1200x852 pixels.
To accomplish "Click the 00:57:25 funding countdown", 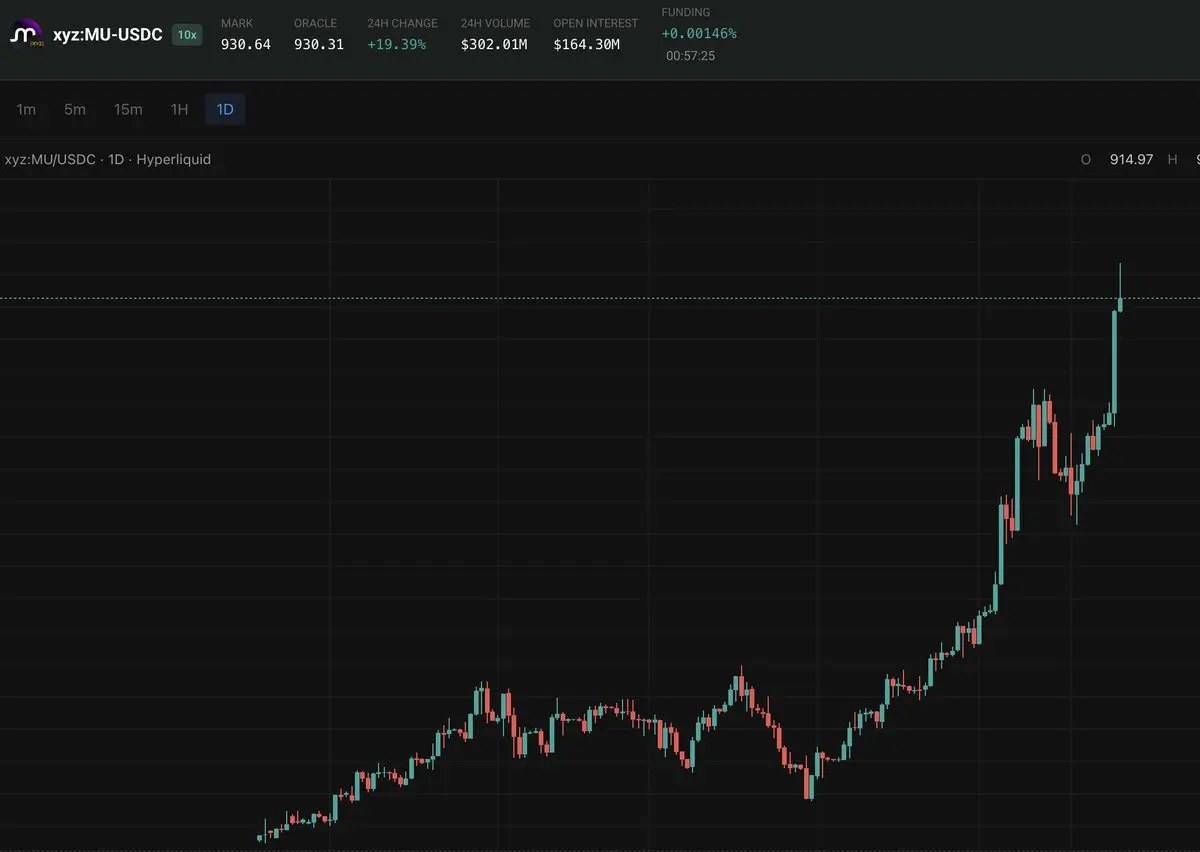I will pyautogui.click(x=690, y=56).
